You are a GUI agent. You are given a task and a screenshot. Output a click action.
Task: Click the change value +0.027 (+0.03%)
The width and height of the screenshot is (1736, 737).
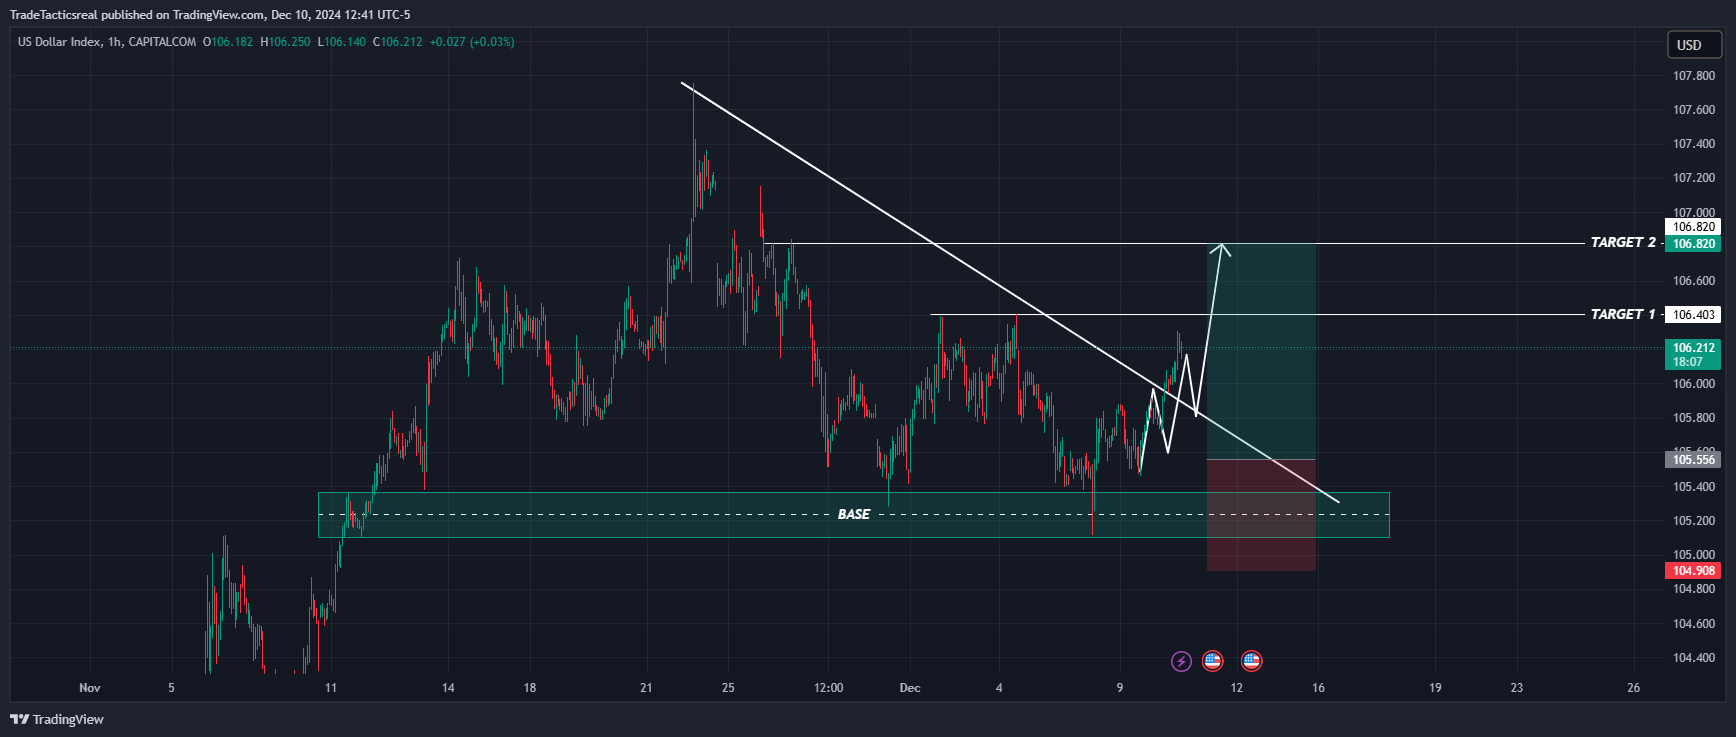[x=472, y=42]
